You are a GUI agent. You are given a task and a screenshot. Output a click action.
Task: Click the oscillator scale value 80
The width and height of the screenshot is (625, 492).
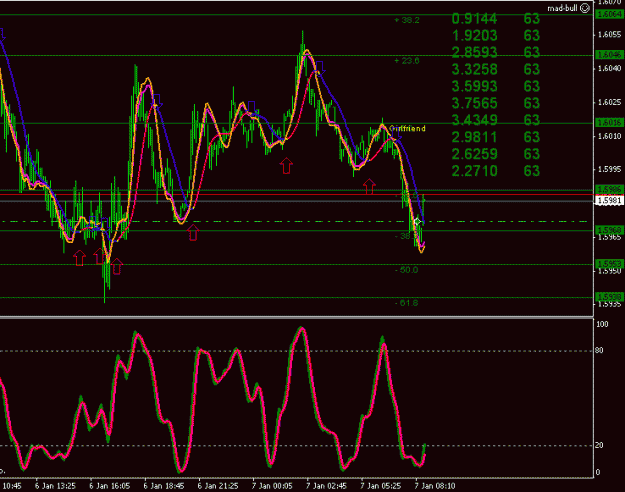click(x=599, y=350)
